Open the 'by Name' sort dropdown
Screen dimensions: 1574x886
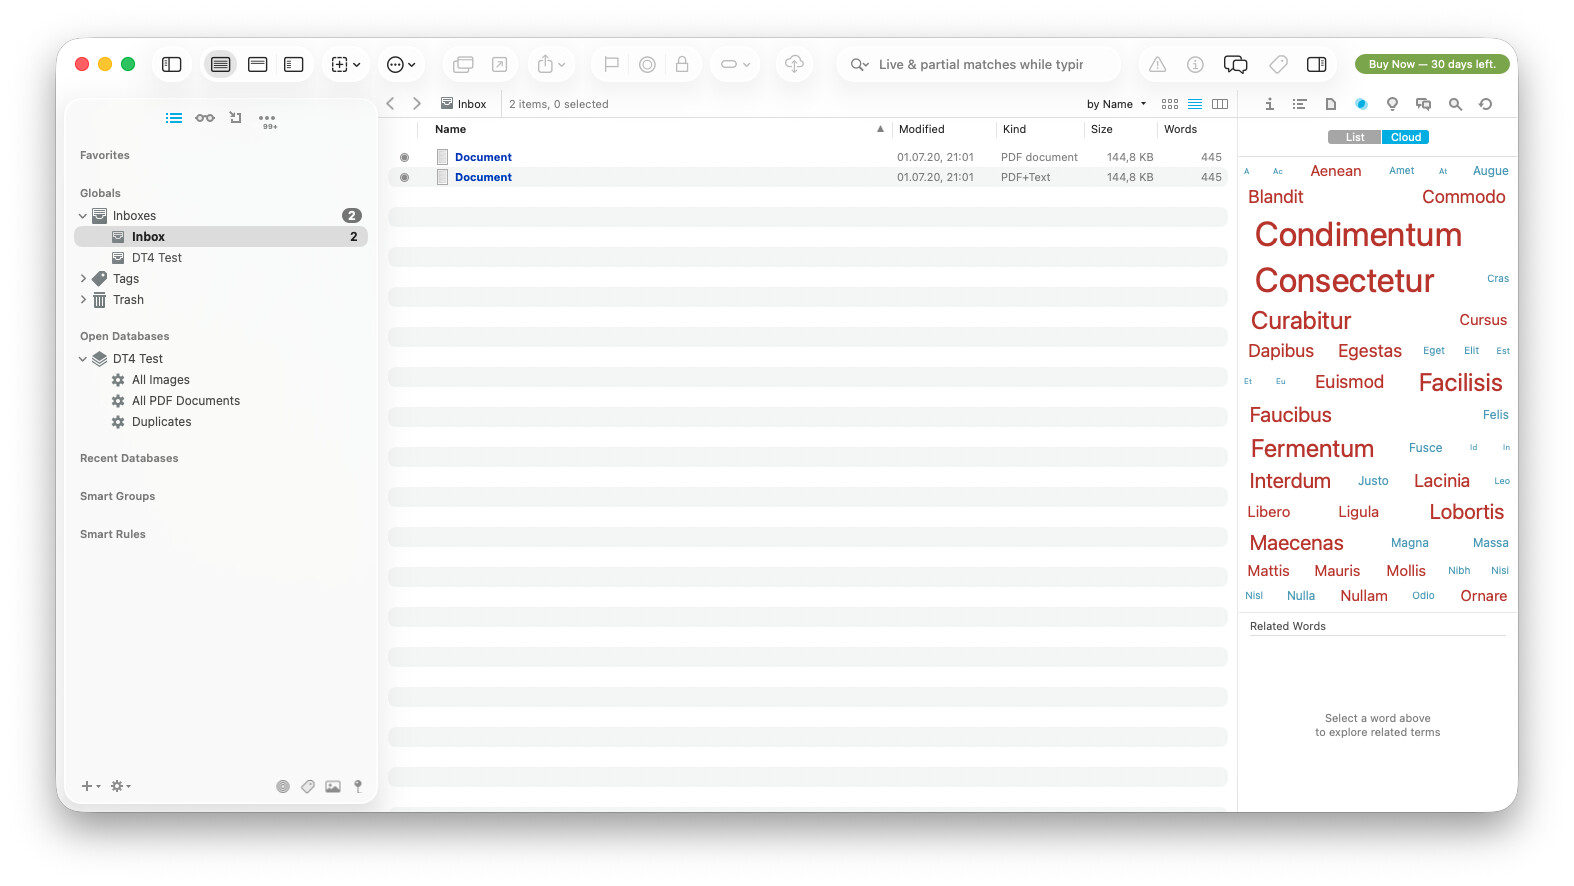click(1116, 104)
